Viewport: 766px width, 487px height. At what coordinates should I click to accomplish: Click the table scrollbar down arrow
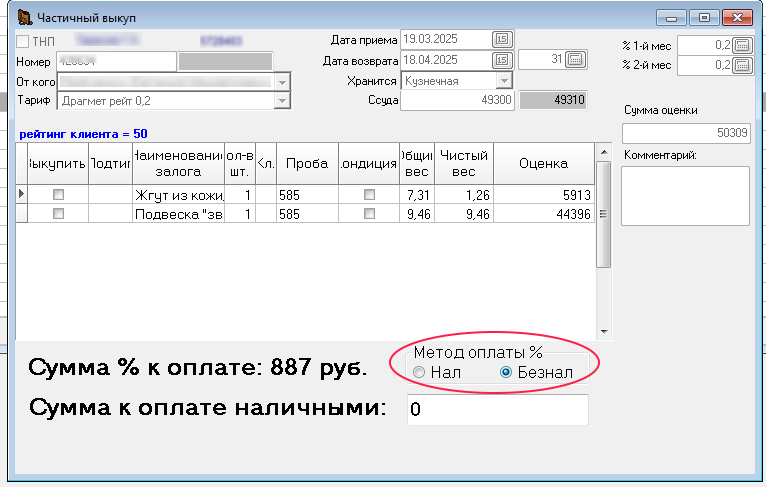pos(604,332)
